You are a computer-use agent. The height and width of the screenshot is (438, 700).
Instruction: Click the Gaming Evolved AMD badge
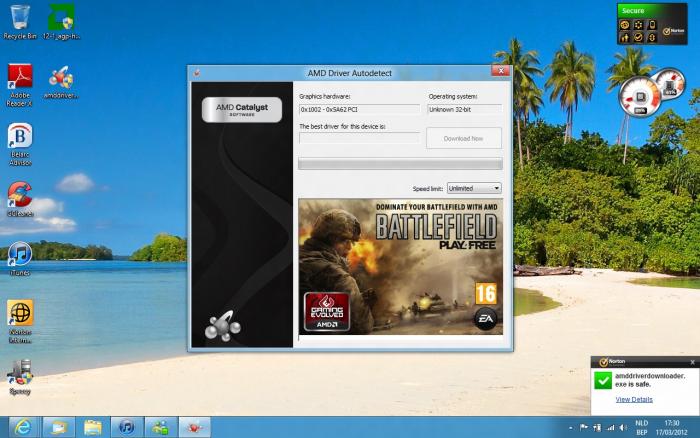tap(327, 311)
